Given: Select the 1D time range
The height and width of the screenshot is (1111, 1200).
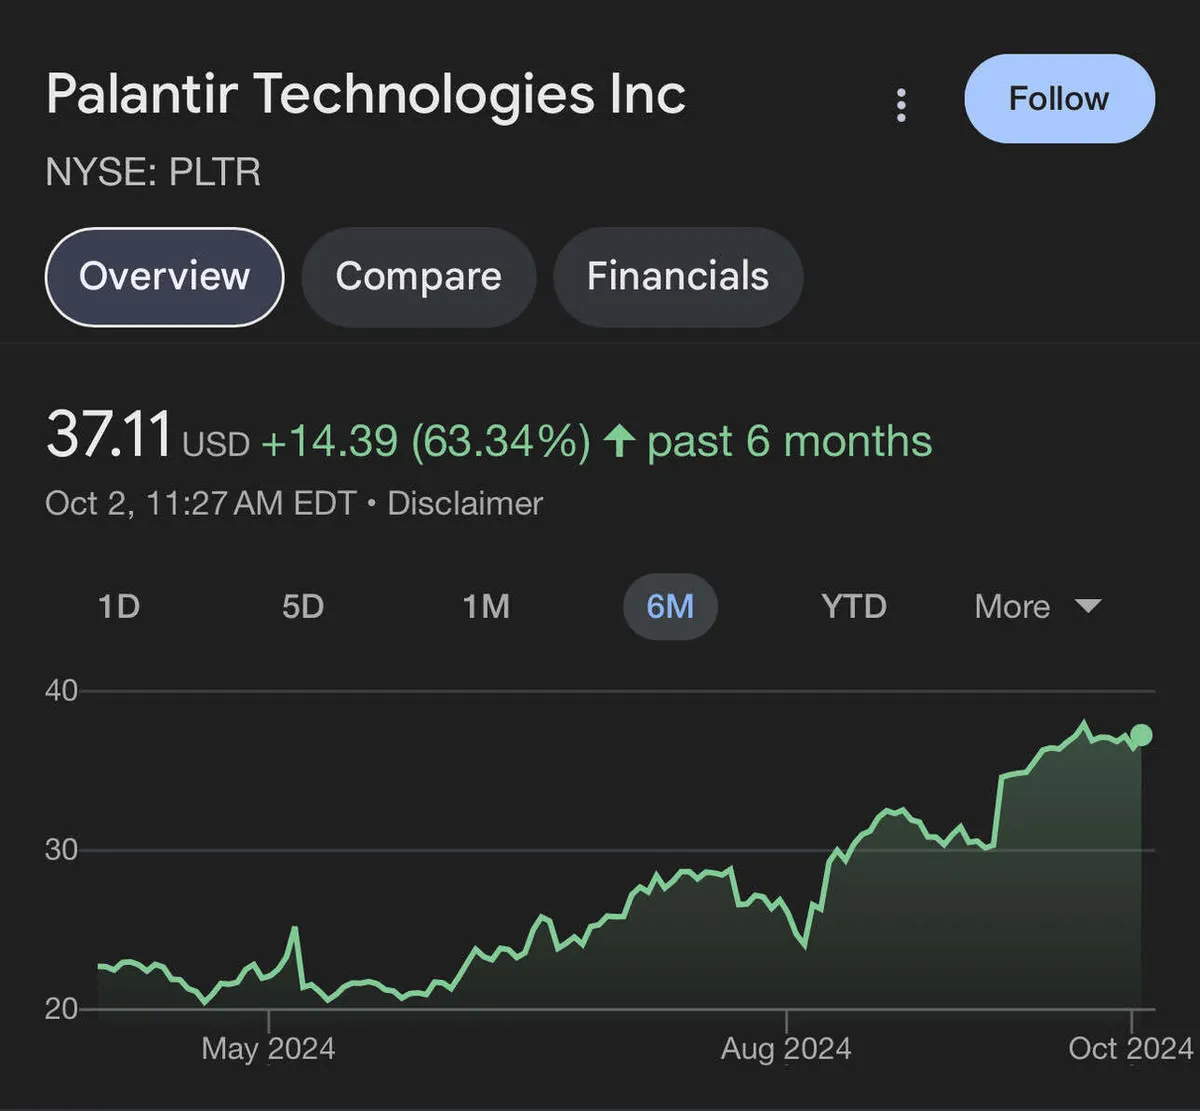Looking at the screenshot, I should coord(119,606).
